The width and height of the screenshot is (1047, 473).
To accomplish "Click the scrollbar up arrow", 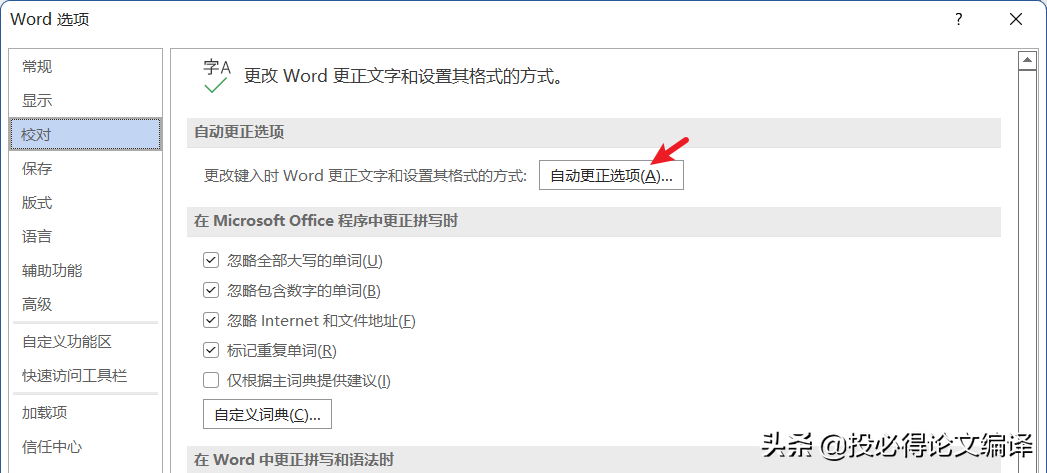I will pos(1026,61).
